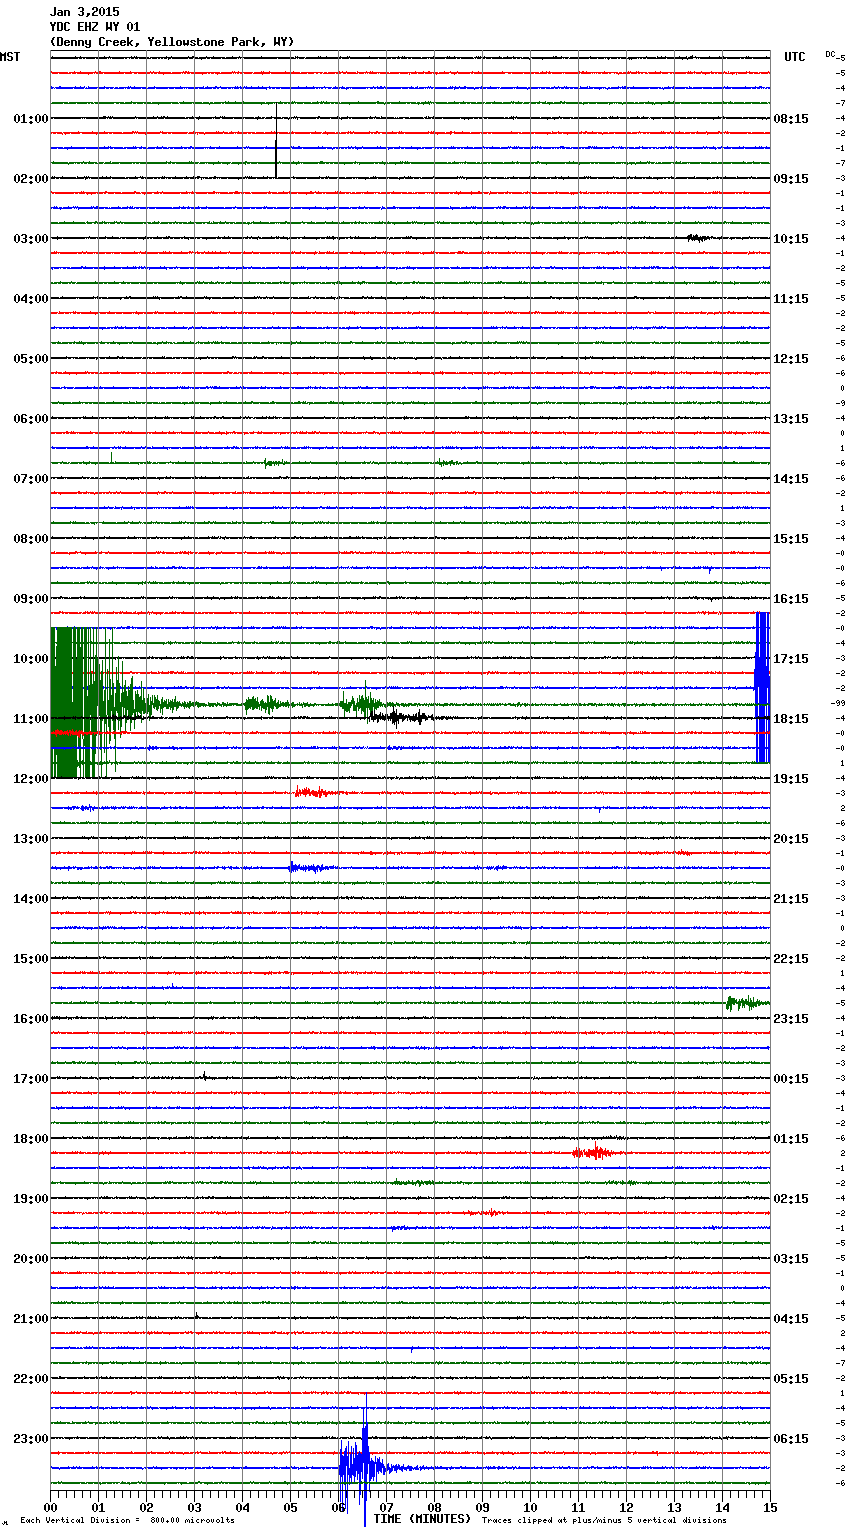Select the 10:00 MST time label
Viewport: 850px width, 1534px height.
pos(30,659)
